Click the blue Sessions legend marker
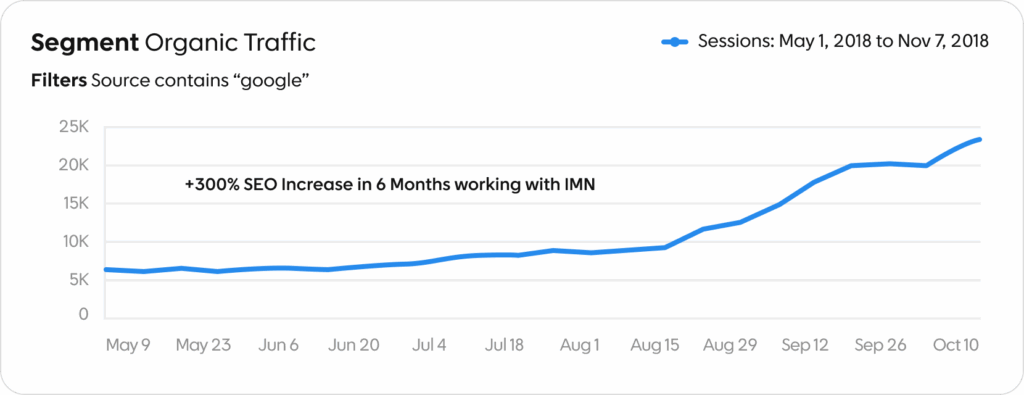 pyautogui.click(x=675, y=42)
